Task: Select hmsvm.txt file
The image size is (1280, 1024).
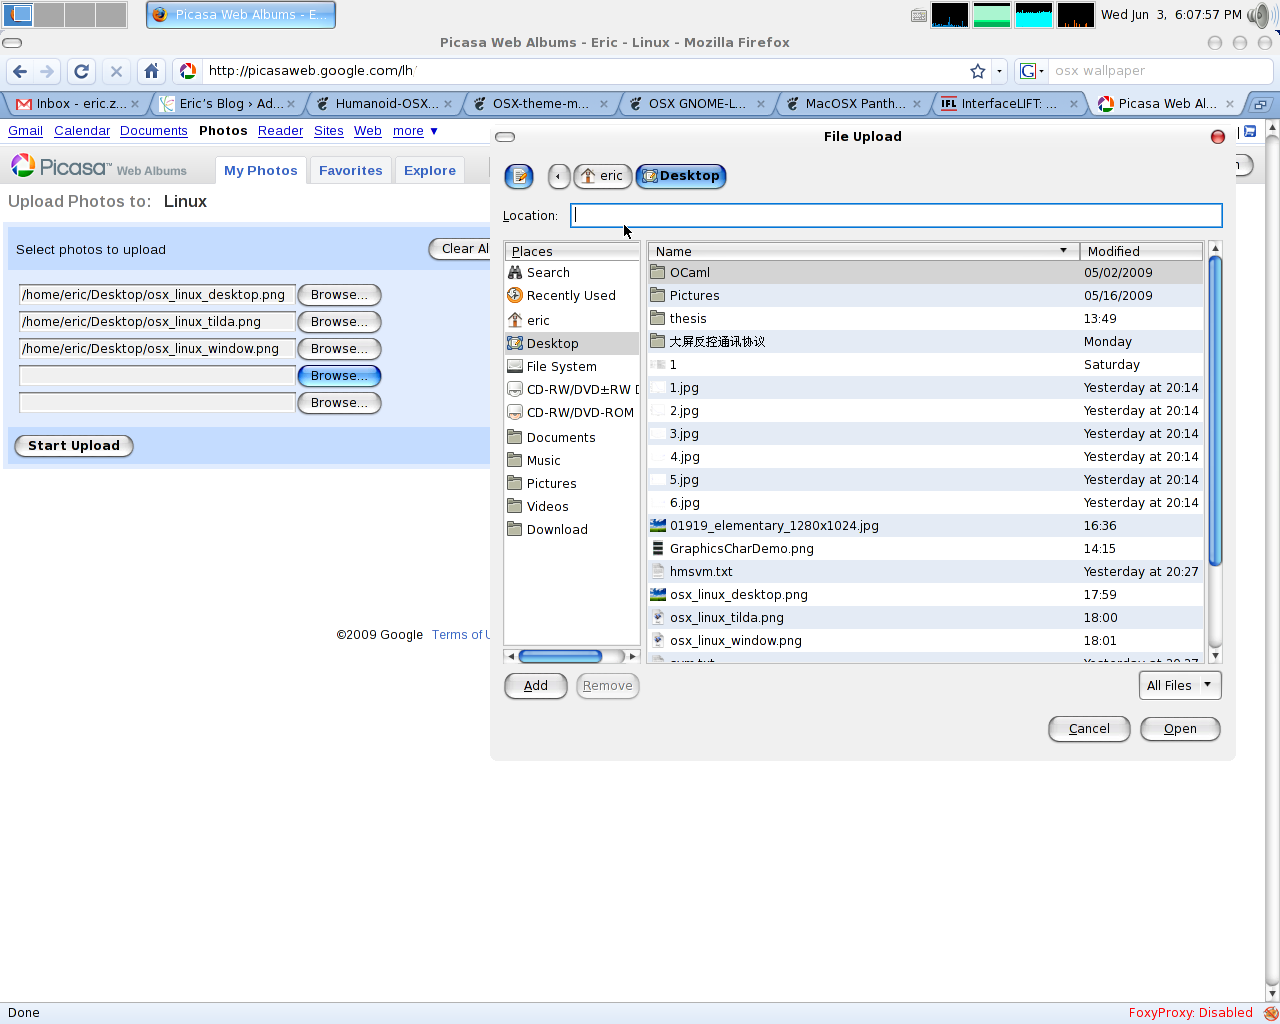Action: click(926, 572)
